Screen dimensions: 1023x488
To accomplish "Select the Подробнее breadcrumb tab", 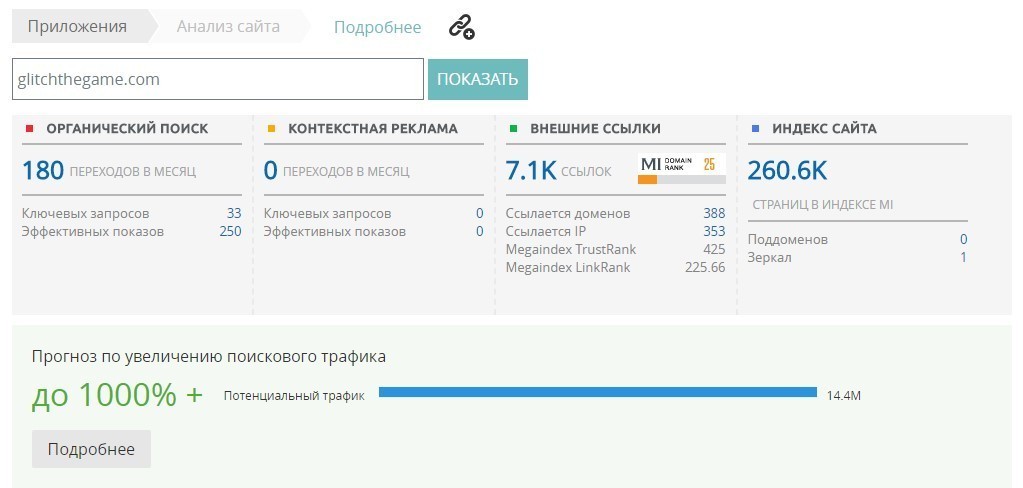I will (378, 27).
